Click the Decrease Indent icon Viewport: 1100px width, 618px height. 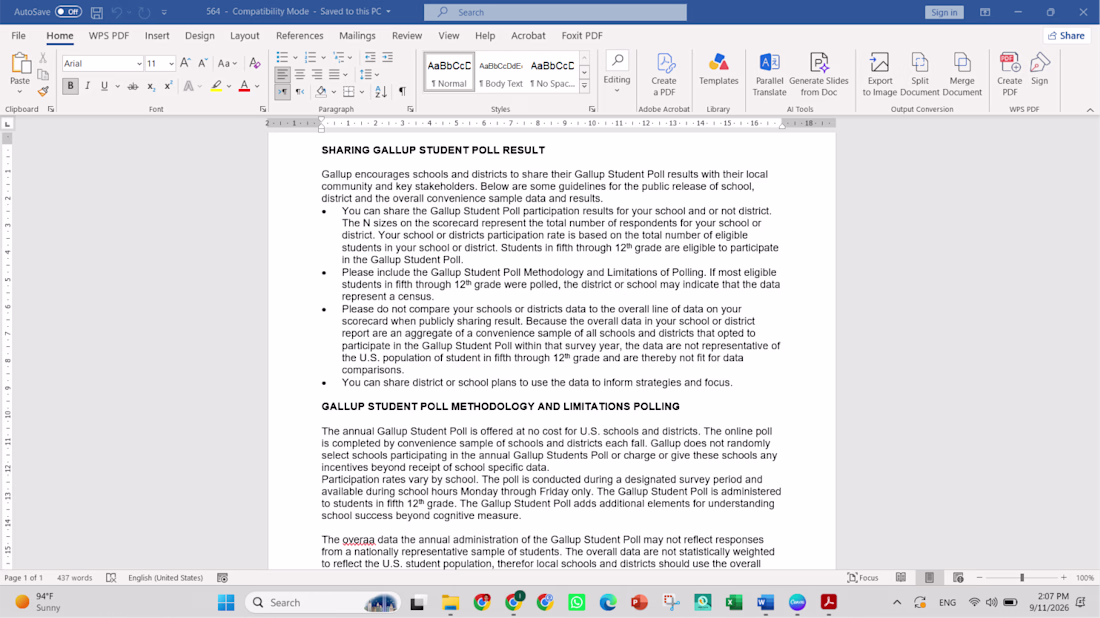pos(370,58)
